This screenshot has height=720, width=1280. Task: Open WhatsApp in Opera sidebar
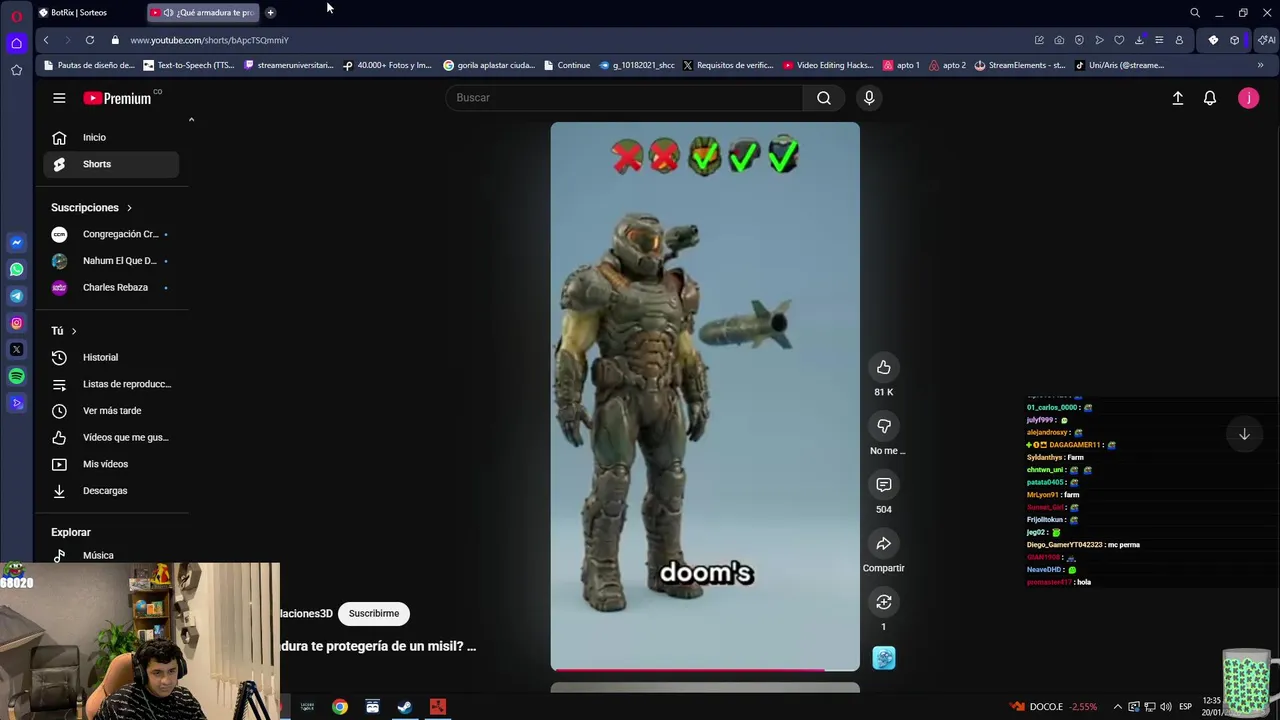pyautogui.click(x=16, y=269)
